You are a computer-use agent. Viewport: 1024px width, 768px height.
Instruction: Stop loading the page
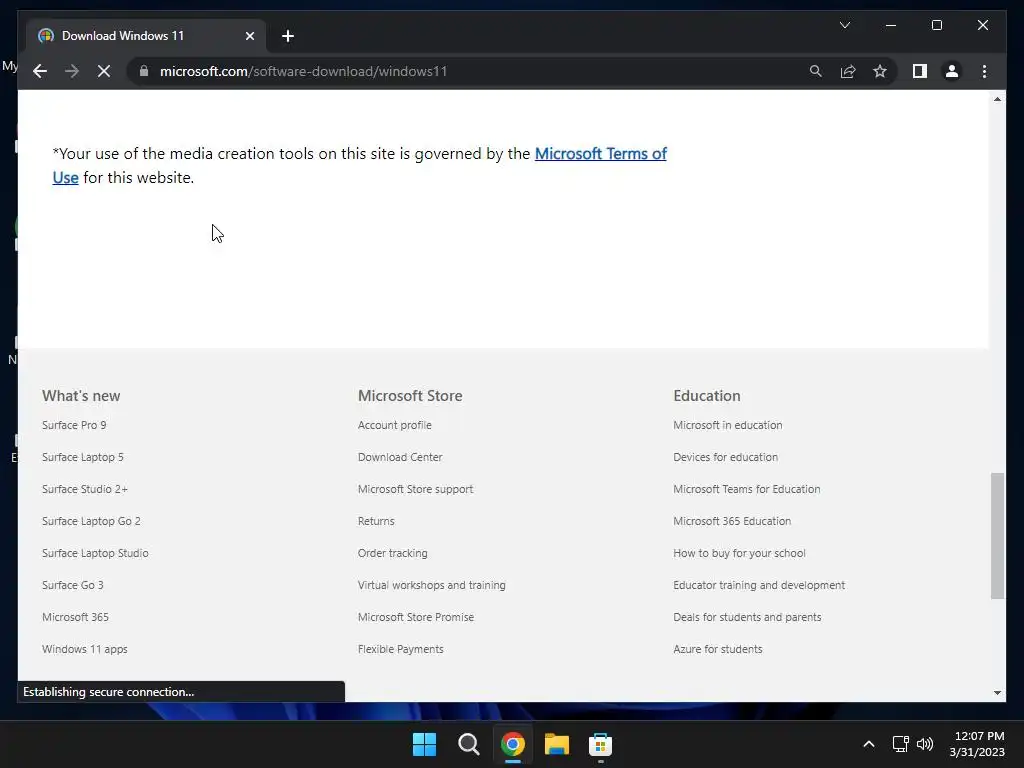tap(104, 71)
